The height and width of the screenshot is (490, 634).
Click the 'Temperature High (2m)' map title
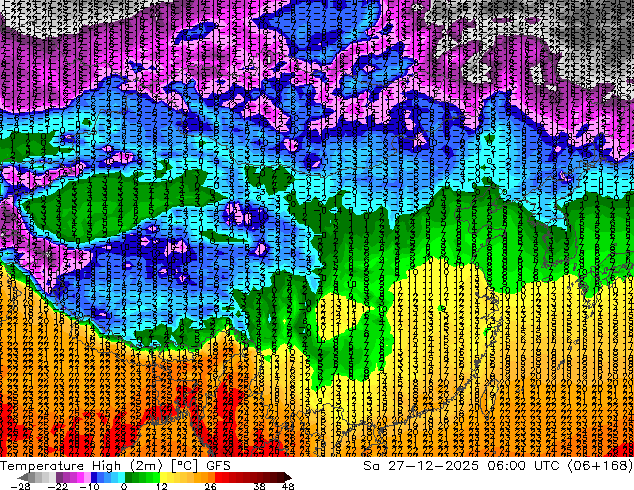pos(81,466)
